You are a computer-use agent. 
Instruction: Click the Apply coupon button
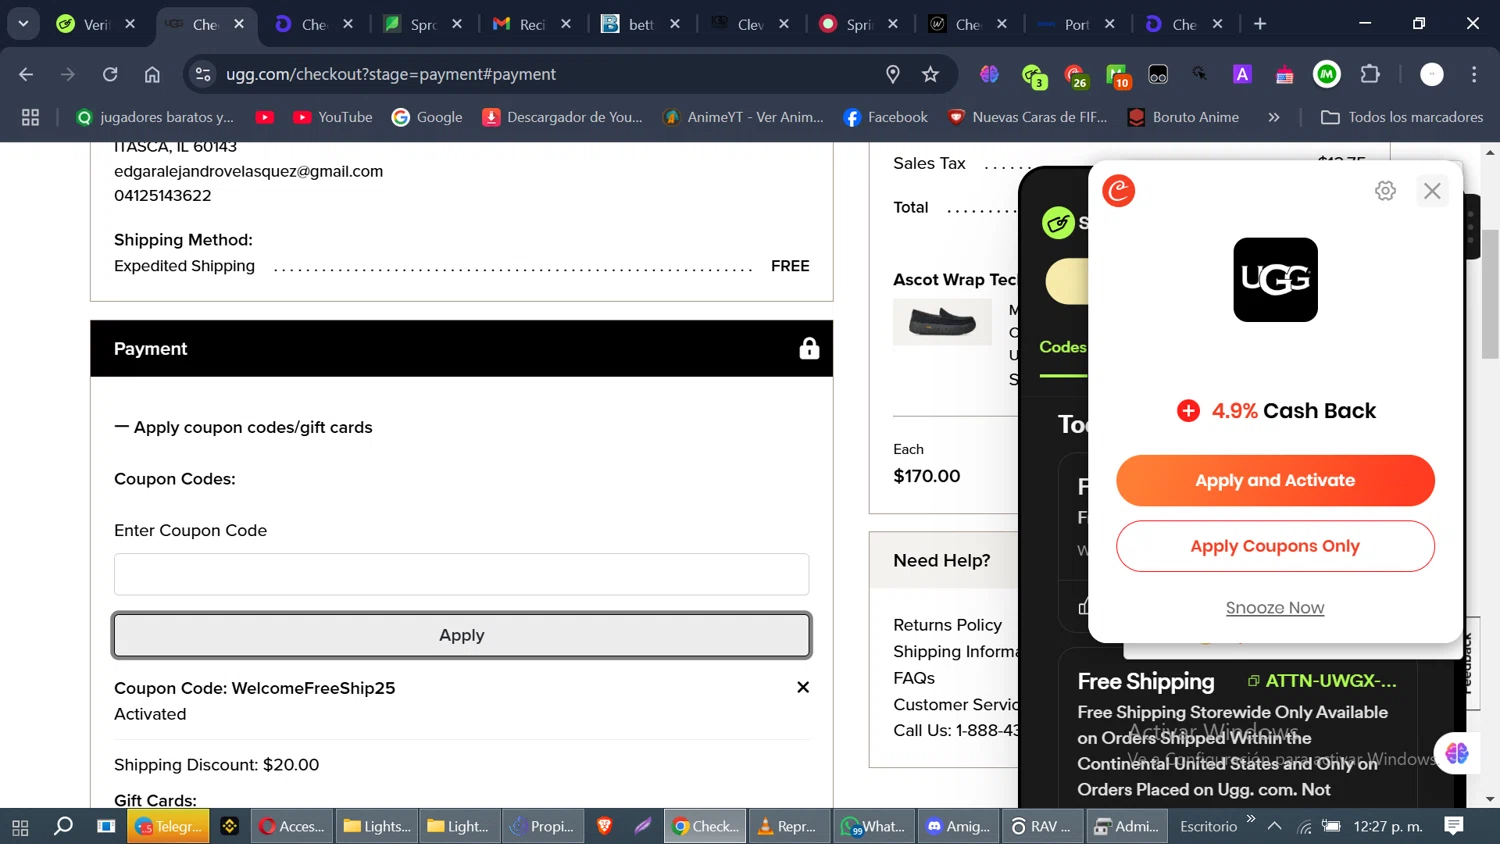point(462,635)
